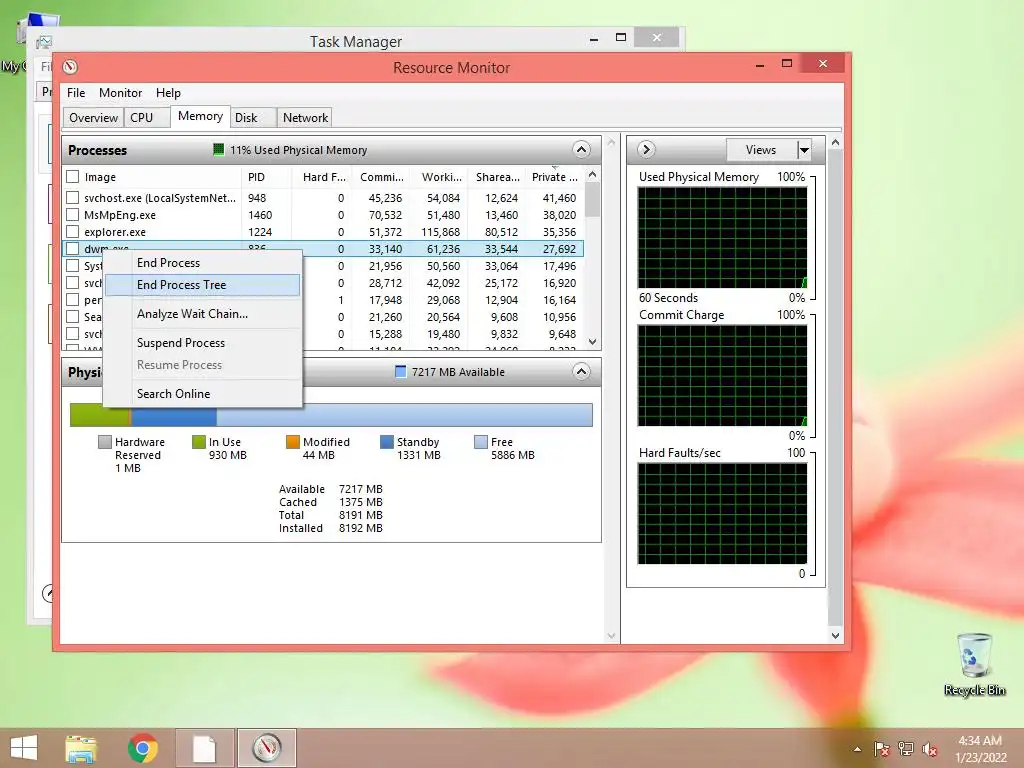Check the MsMpEng.exe process checkbox

[x=72, y=214]
